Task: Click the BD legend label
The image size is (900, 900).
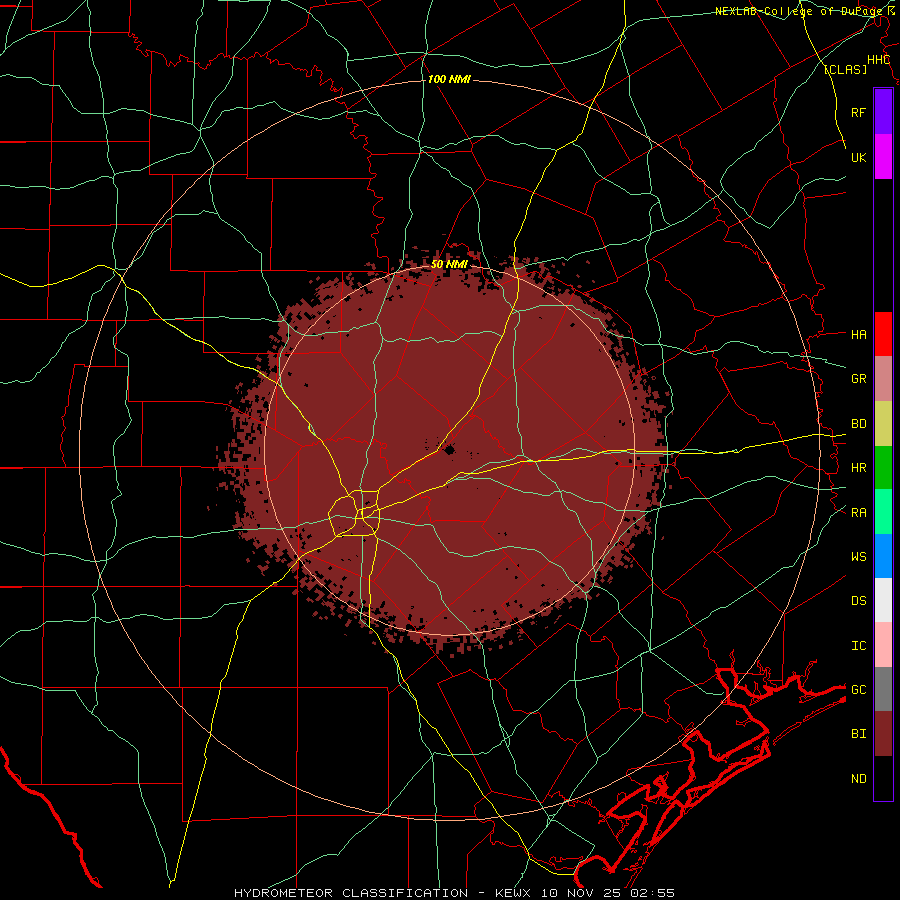Action: 858,423
